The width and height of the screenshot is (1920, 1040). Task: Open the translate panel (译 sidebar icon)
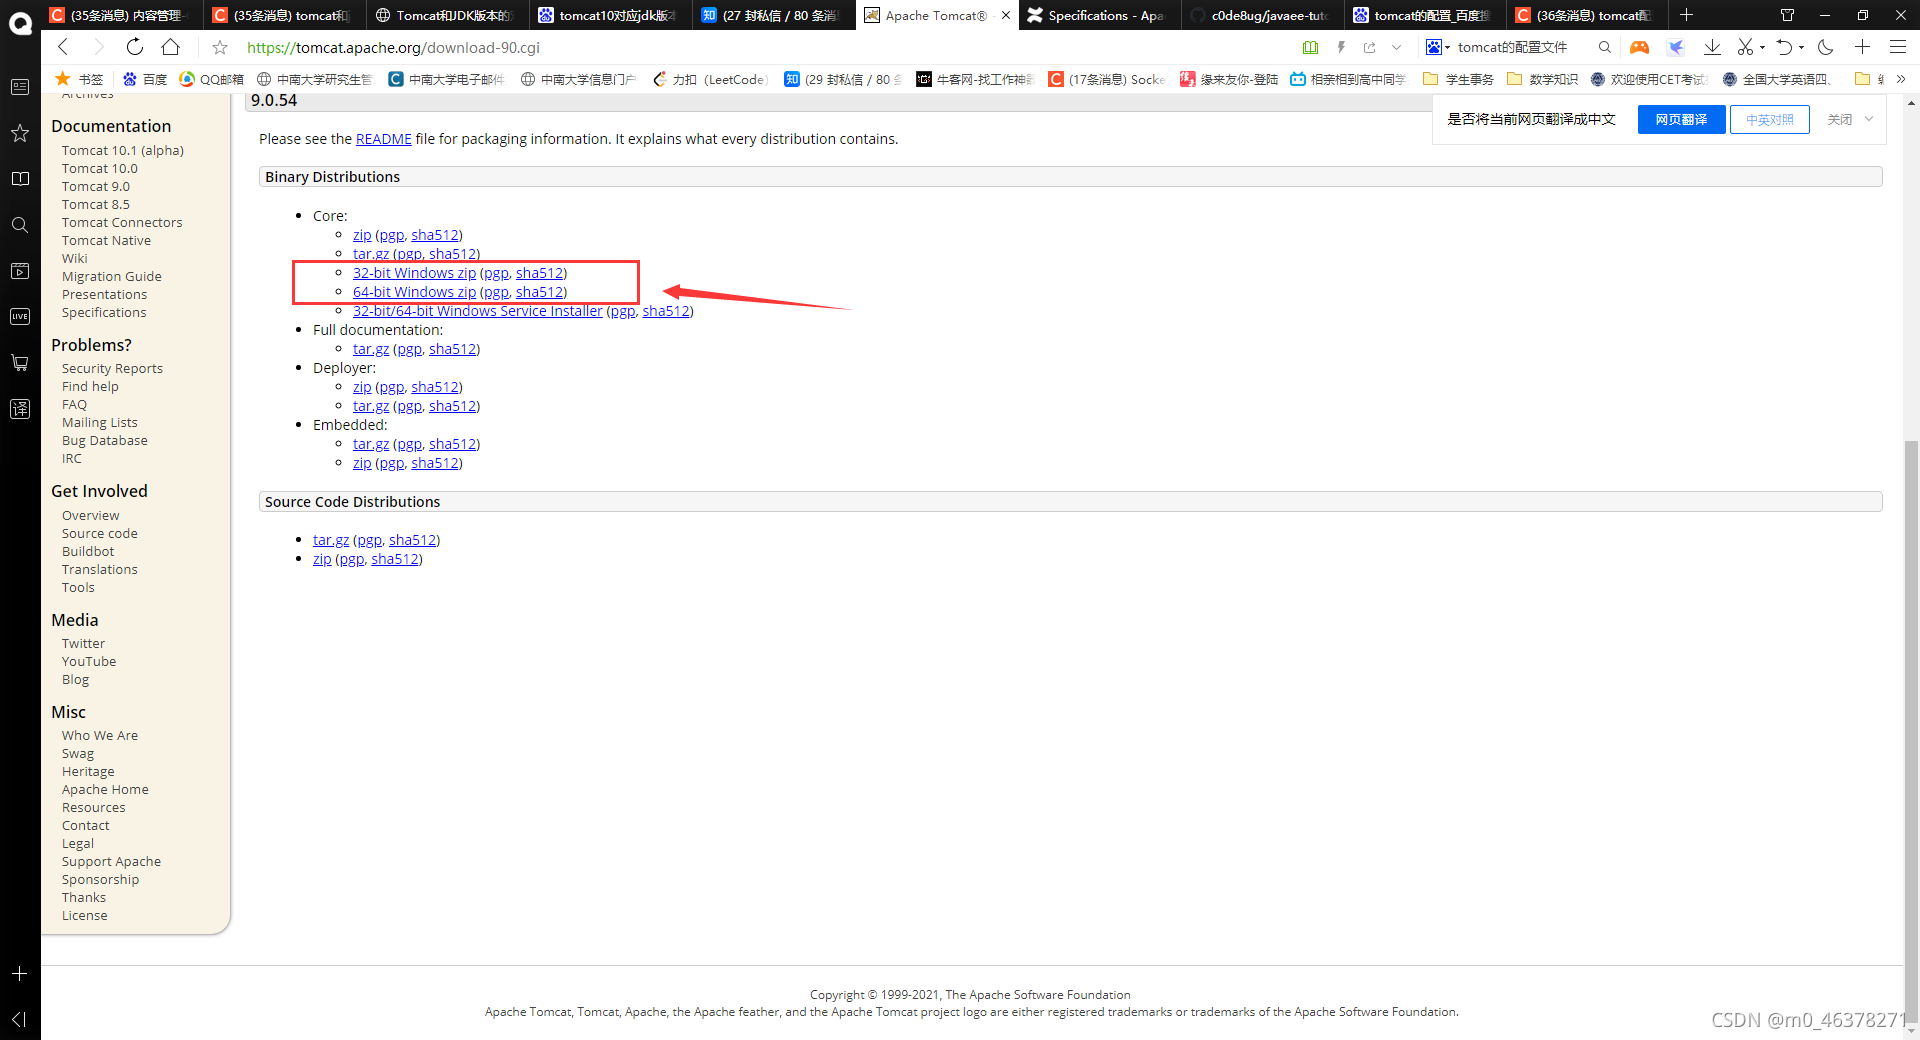coord(20,409)
